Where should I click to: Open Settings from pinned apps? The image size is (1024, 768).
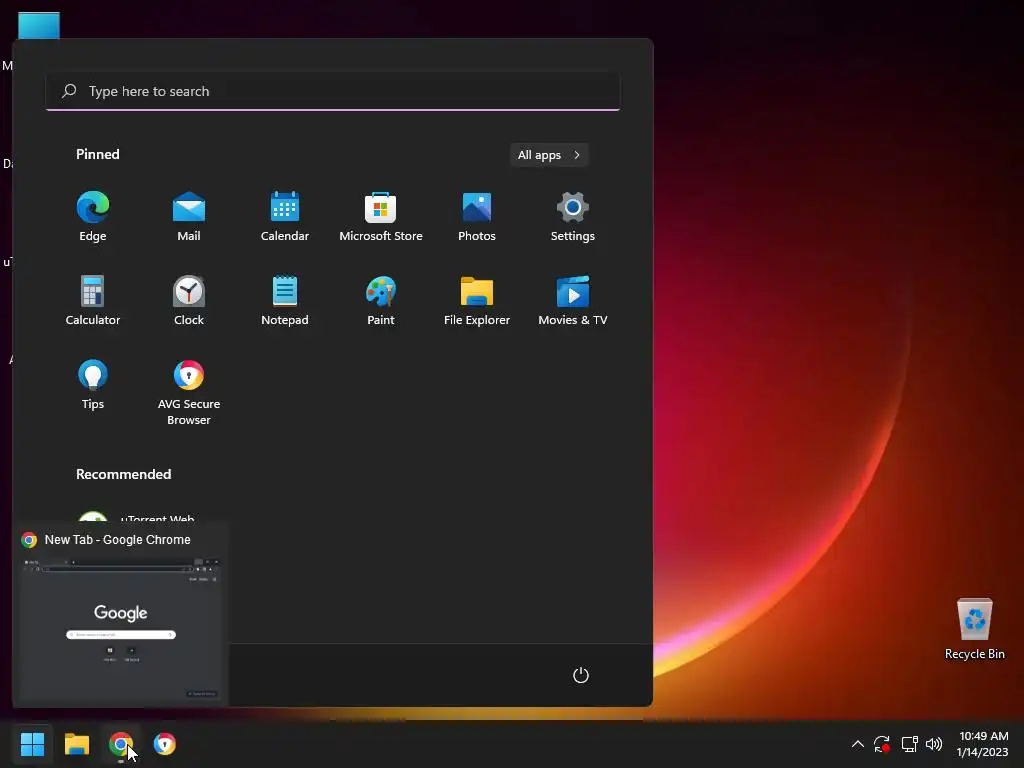tap(573, 217)
